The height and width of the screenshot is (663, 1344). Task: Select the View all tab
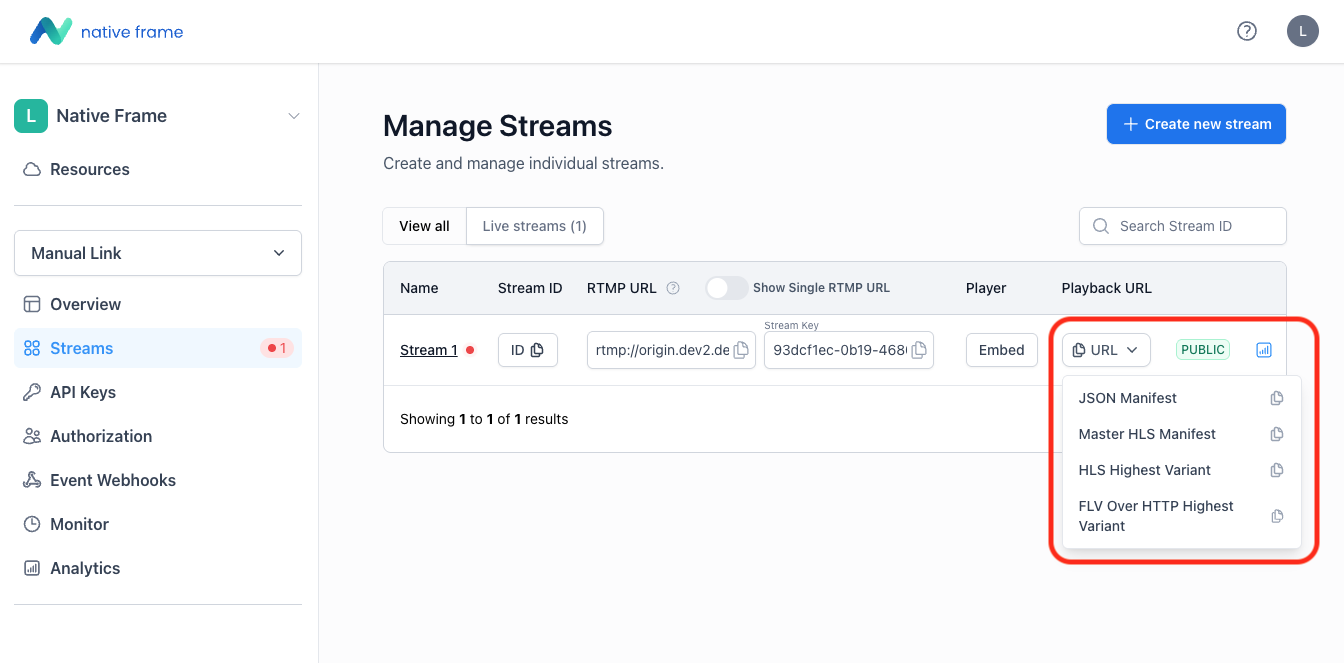click(424, 226)
